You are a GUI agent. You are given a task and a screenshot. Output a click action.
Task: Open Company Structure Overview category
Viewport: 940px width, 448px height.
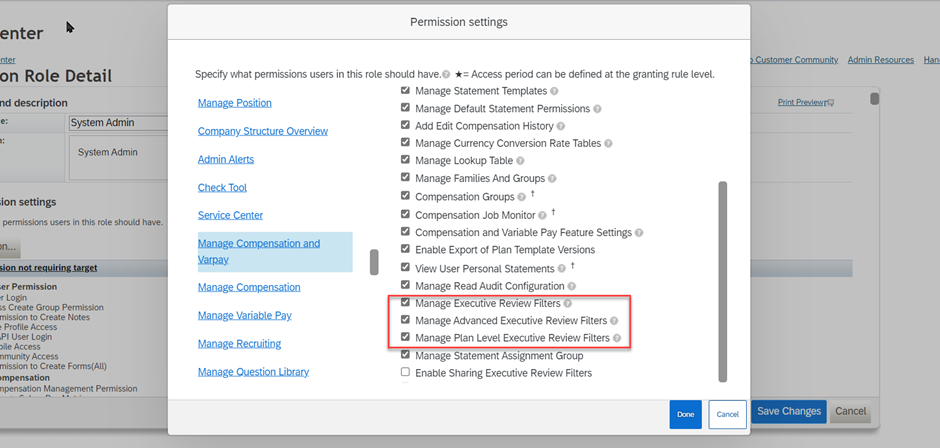point(263,131)
